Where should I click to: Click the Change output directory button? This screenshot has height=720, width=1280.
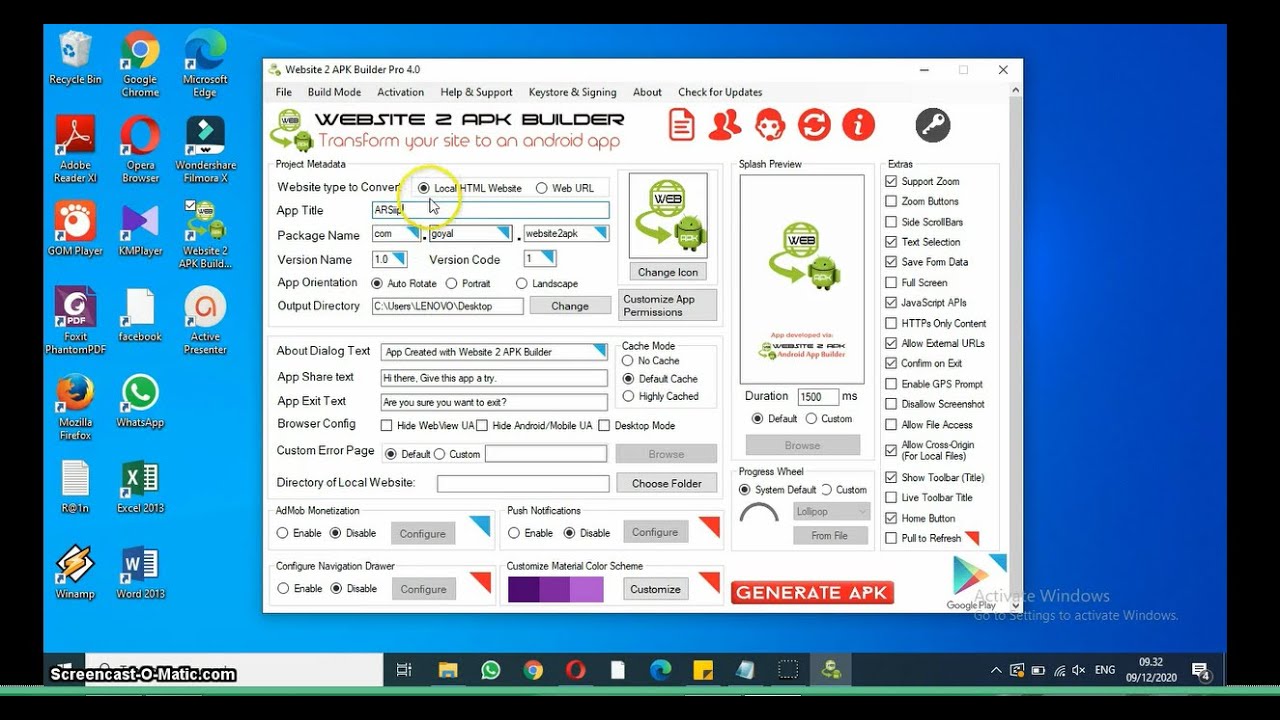point(570,306)
